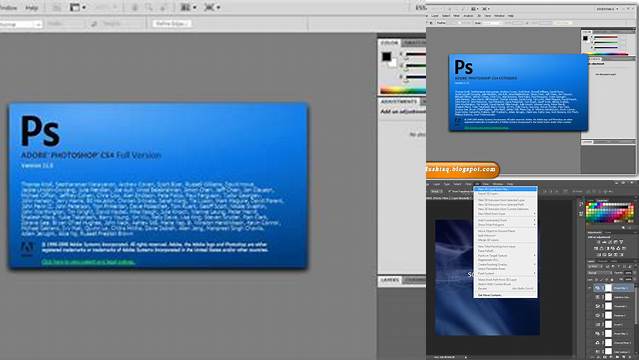Click the orange blogspot.com banner button
The image size is (639, 360).
(462, 169)
